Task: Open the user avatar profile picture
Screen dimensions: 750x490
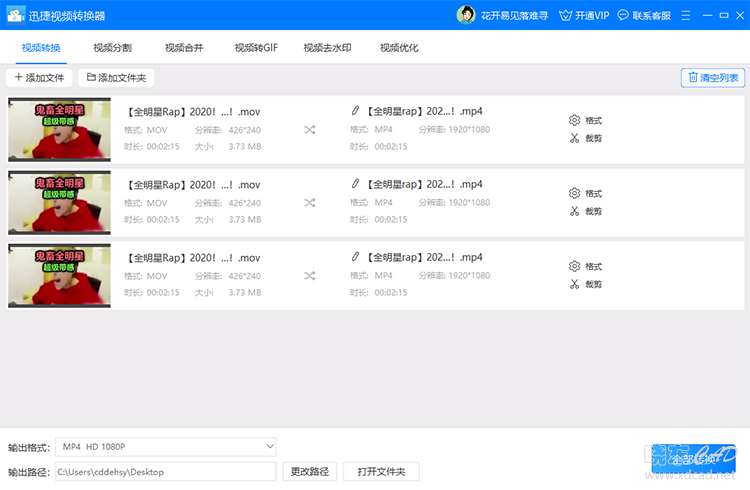Action: point(465,15)
